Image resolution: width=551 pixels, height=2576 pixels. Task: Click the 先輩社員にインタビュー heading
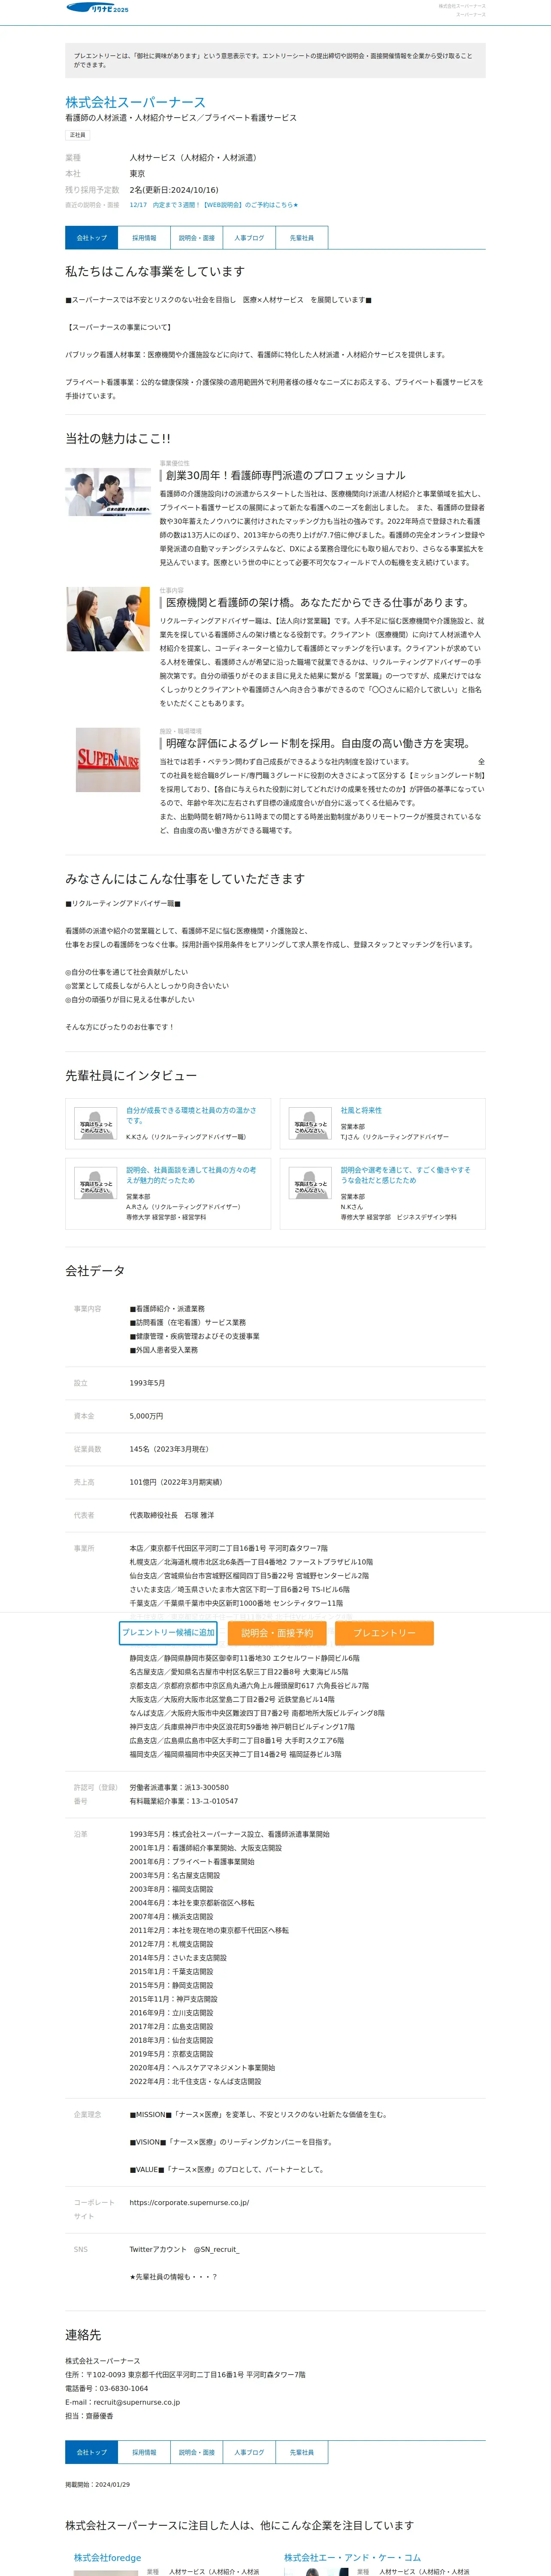(131, 1076)
